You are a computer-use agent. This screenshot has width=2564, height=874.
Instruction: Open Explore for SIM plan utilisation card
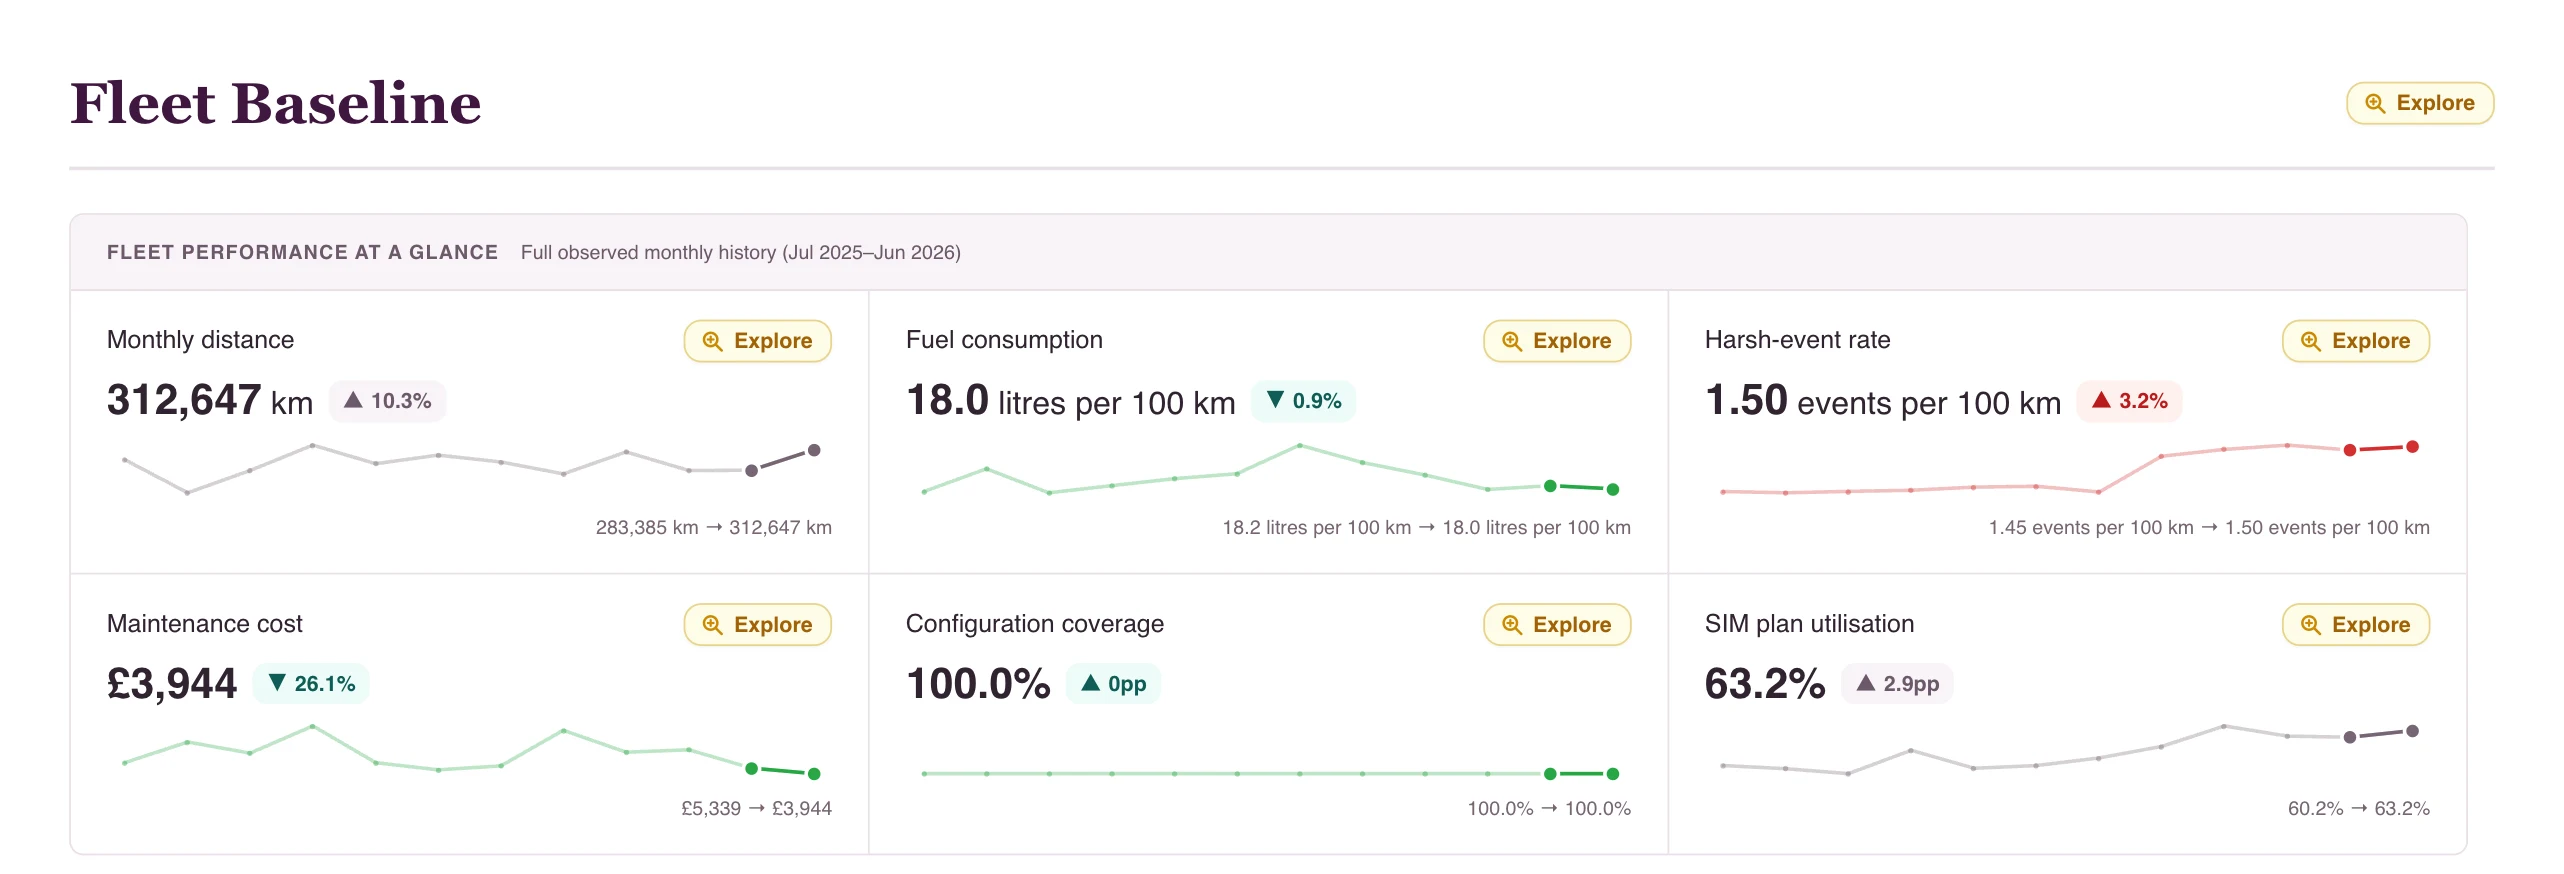(x=2355, y=625)
